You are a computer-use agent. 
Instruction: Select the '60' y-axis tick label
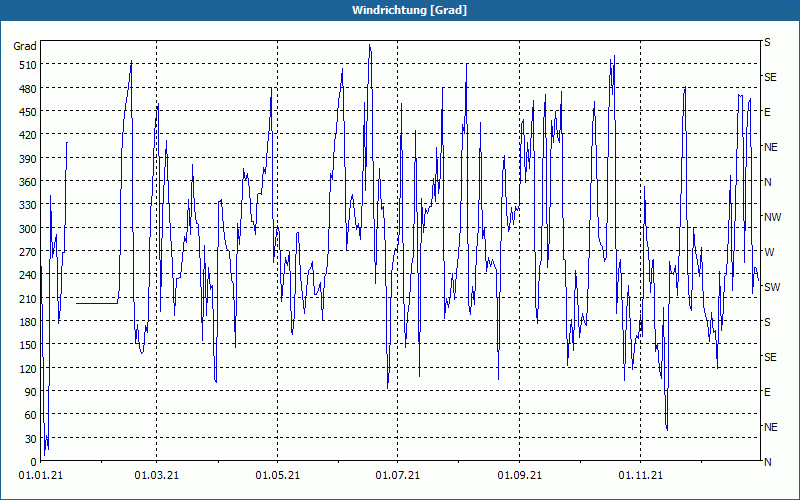(x=31, y=415)
